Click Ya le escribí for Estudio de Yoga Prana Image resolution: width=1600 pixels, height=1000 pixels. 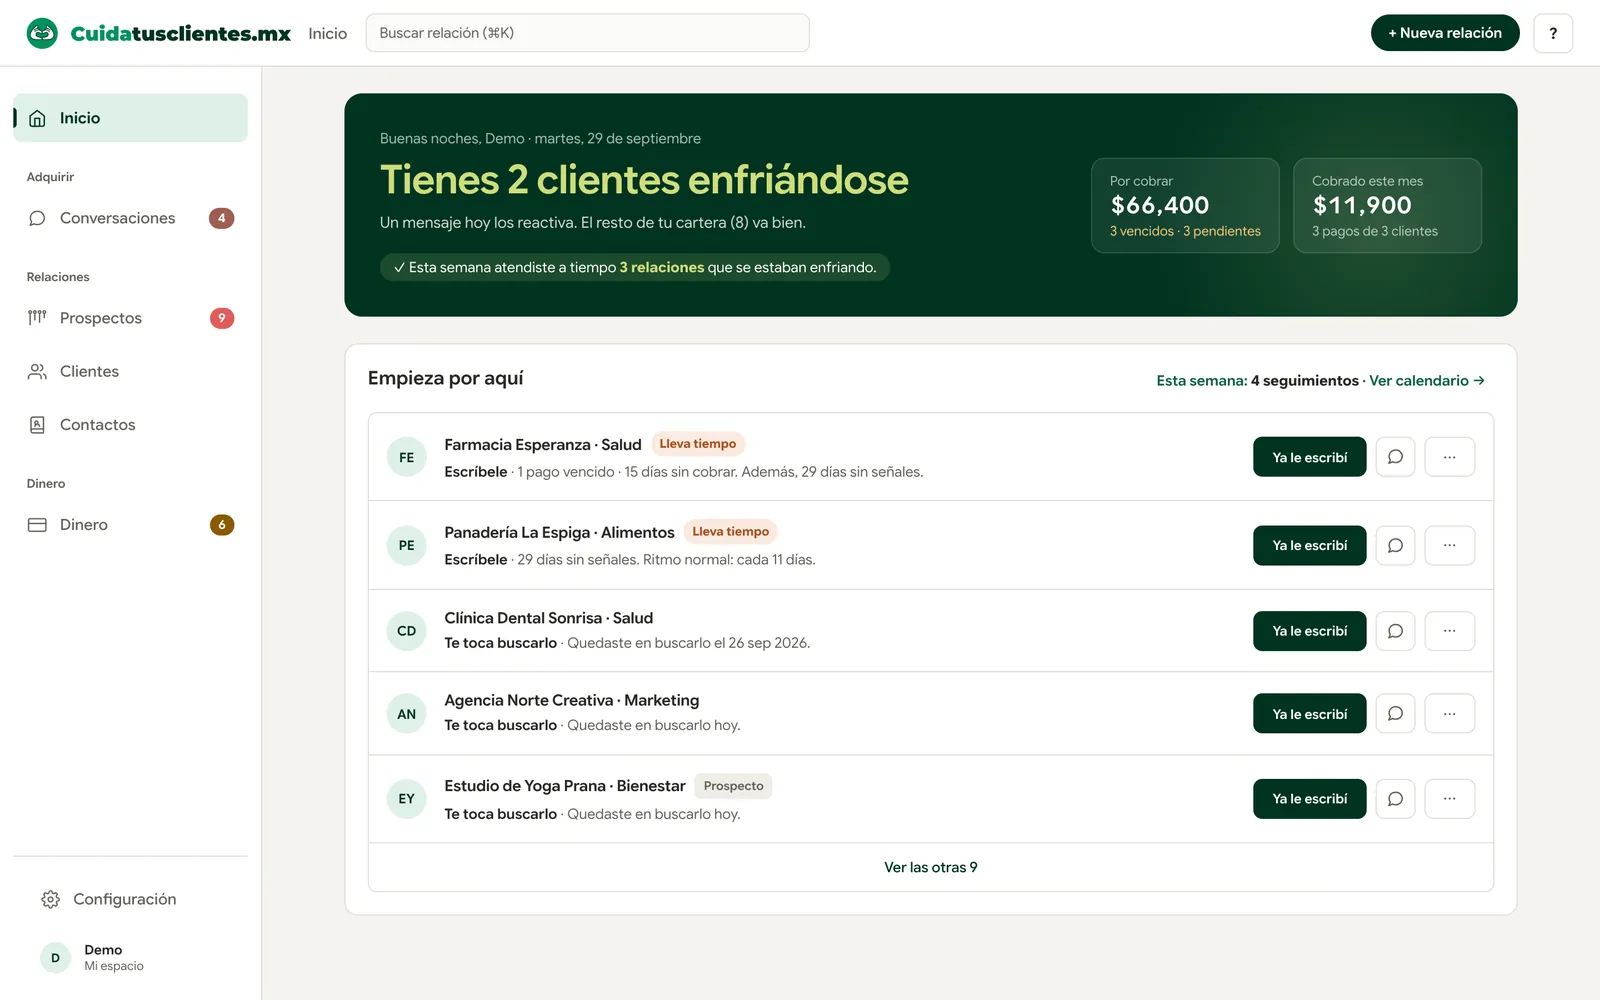pos(1310,799)
